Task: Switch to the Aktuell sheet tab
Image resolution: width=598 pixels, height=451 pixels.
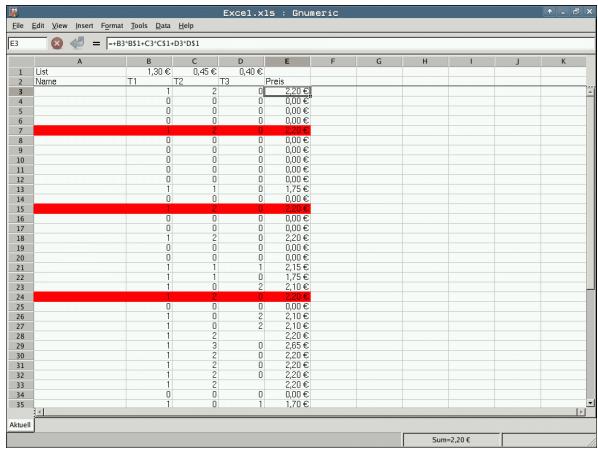Action: (20, 425)
